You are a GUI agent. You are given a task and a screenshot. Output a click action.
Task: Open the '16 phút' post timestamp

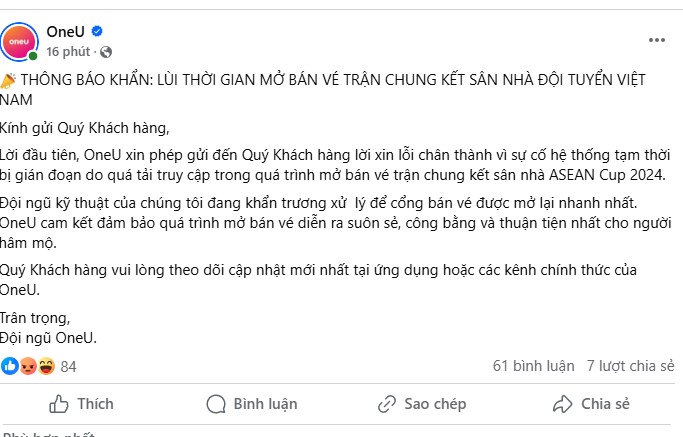[x=68, y=52]
